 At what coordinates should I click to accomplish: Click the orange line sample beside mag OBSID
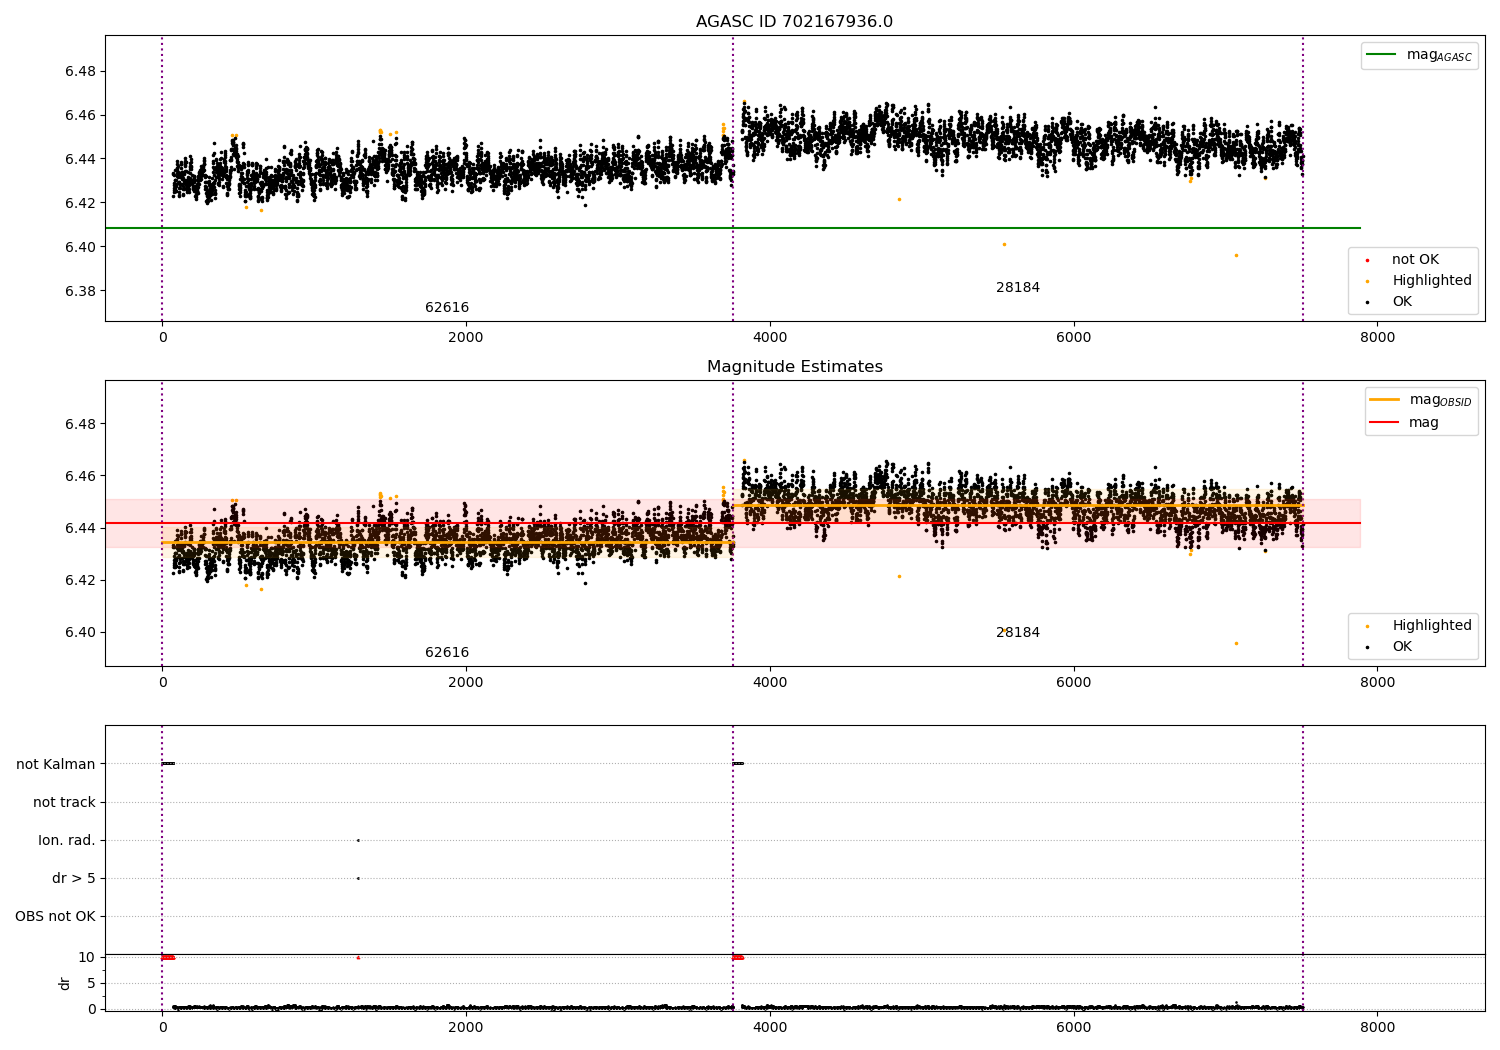click(1385, 400)
